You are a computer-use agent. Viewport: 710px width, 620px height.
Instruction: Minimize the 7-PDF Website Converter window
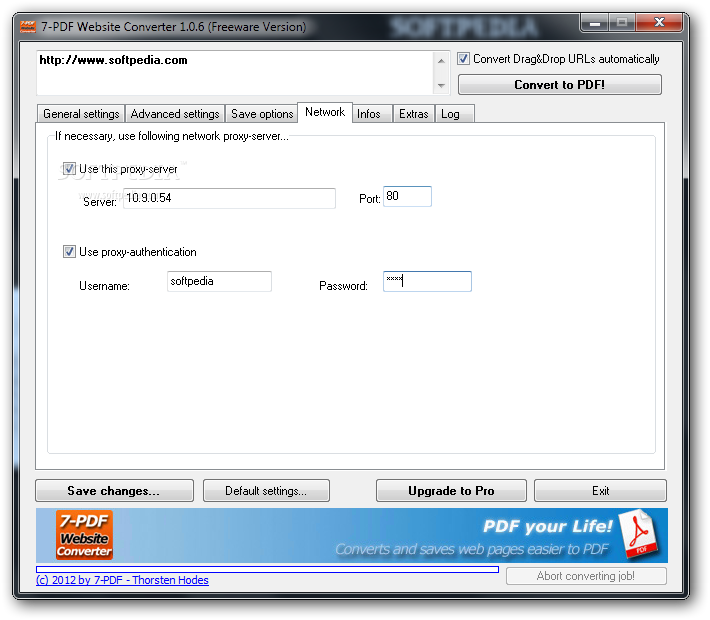(595, 23)
